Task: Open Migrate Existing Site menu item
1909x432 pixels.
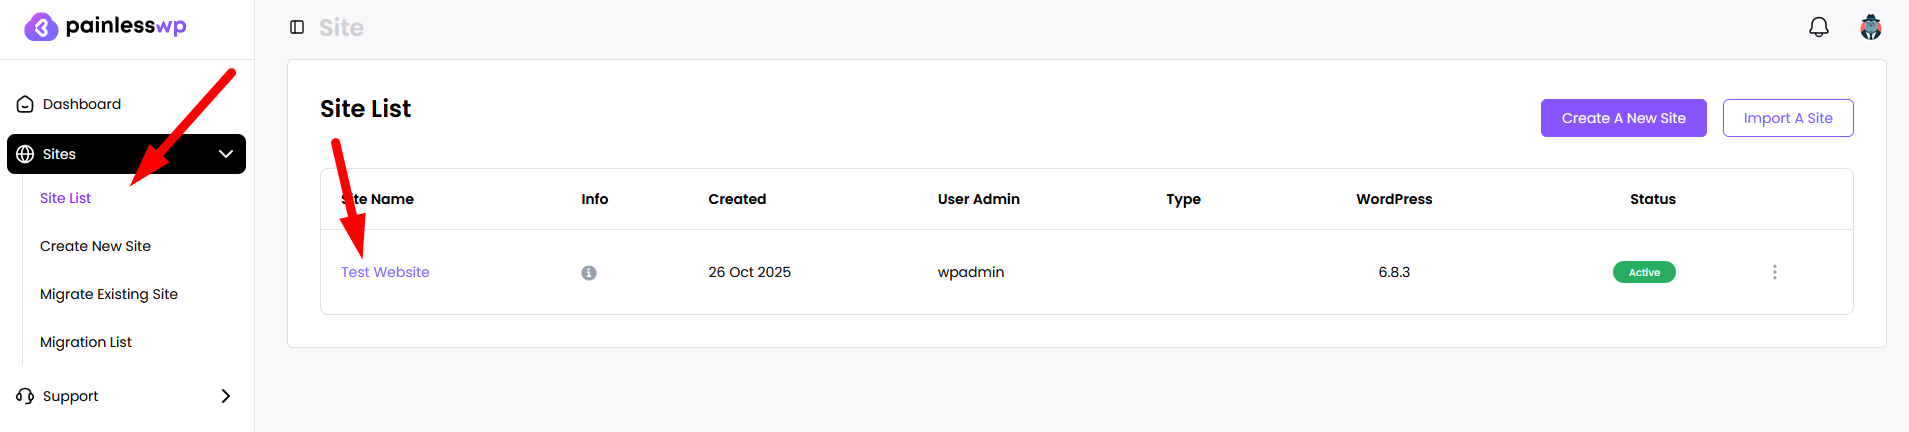Action: coord(109,294)
